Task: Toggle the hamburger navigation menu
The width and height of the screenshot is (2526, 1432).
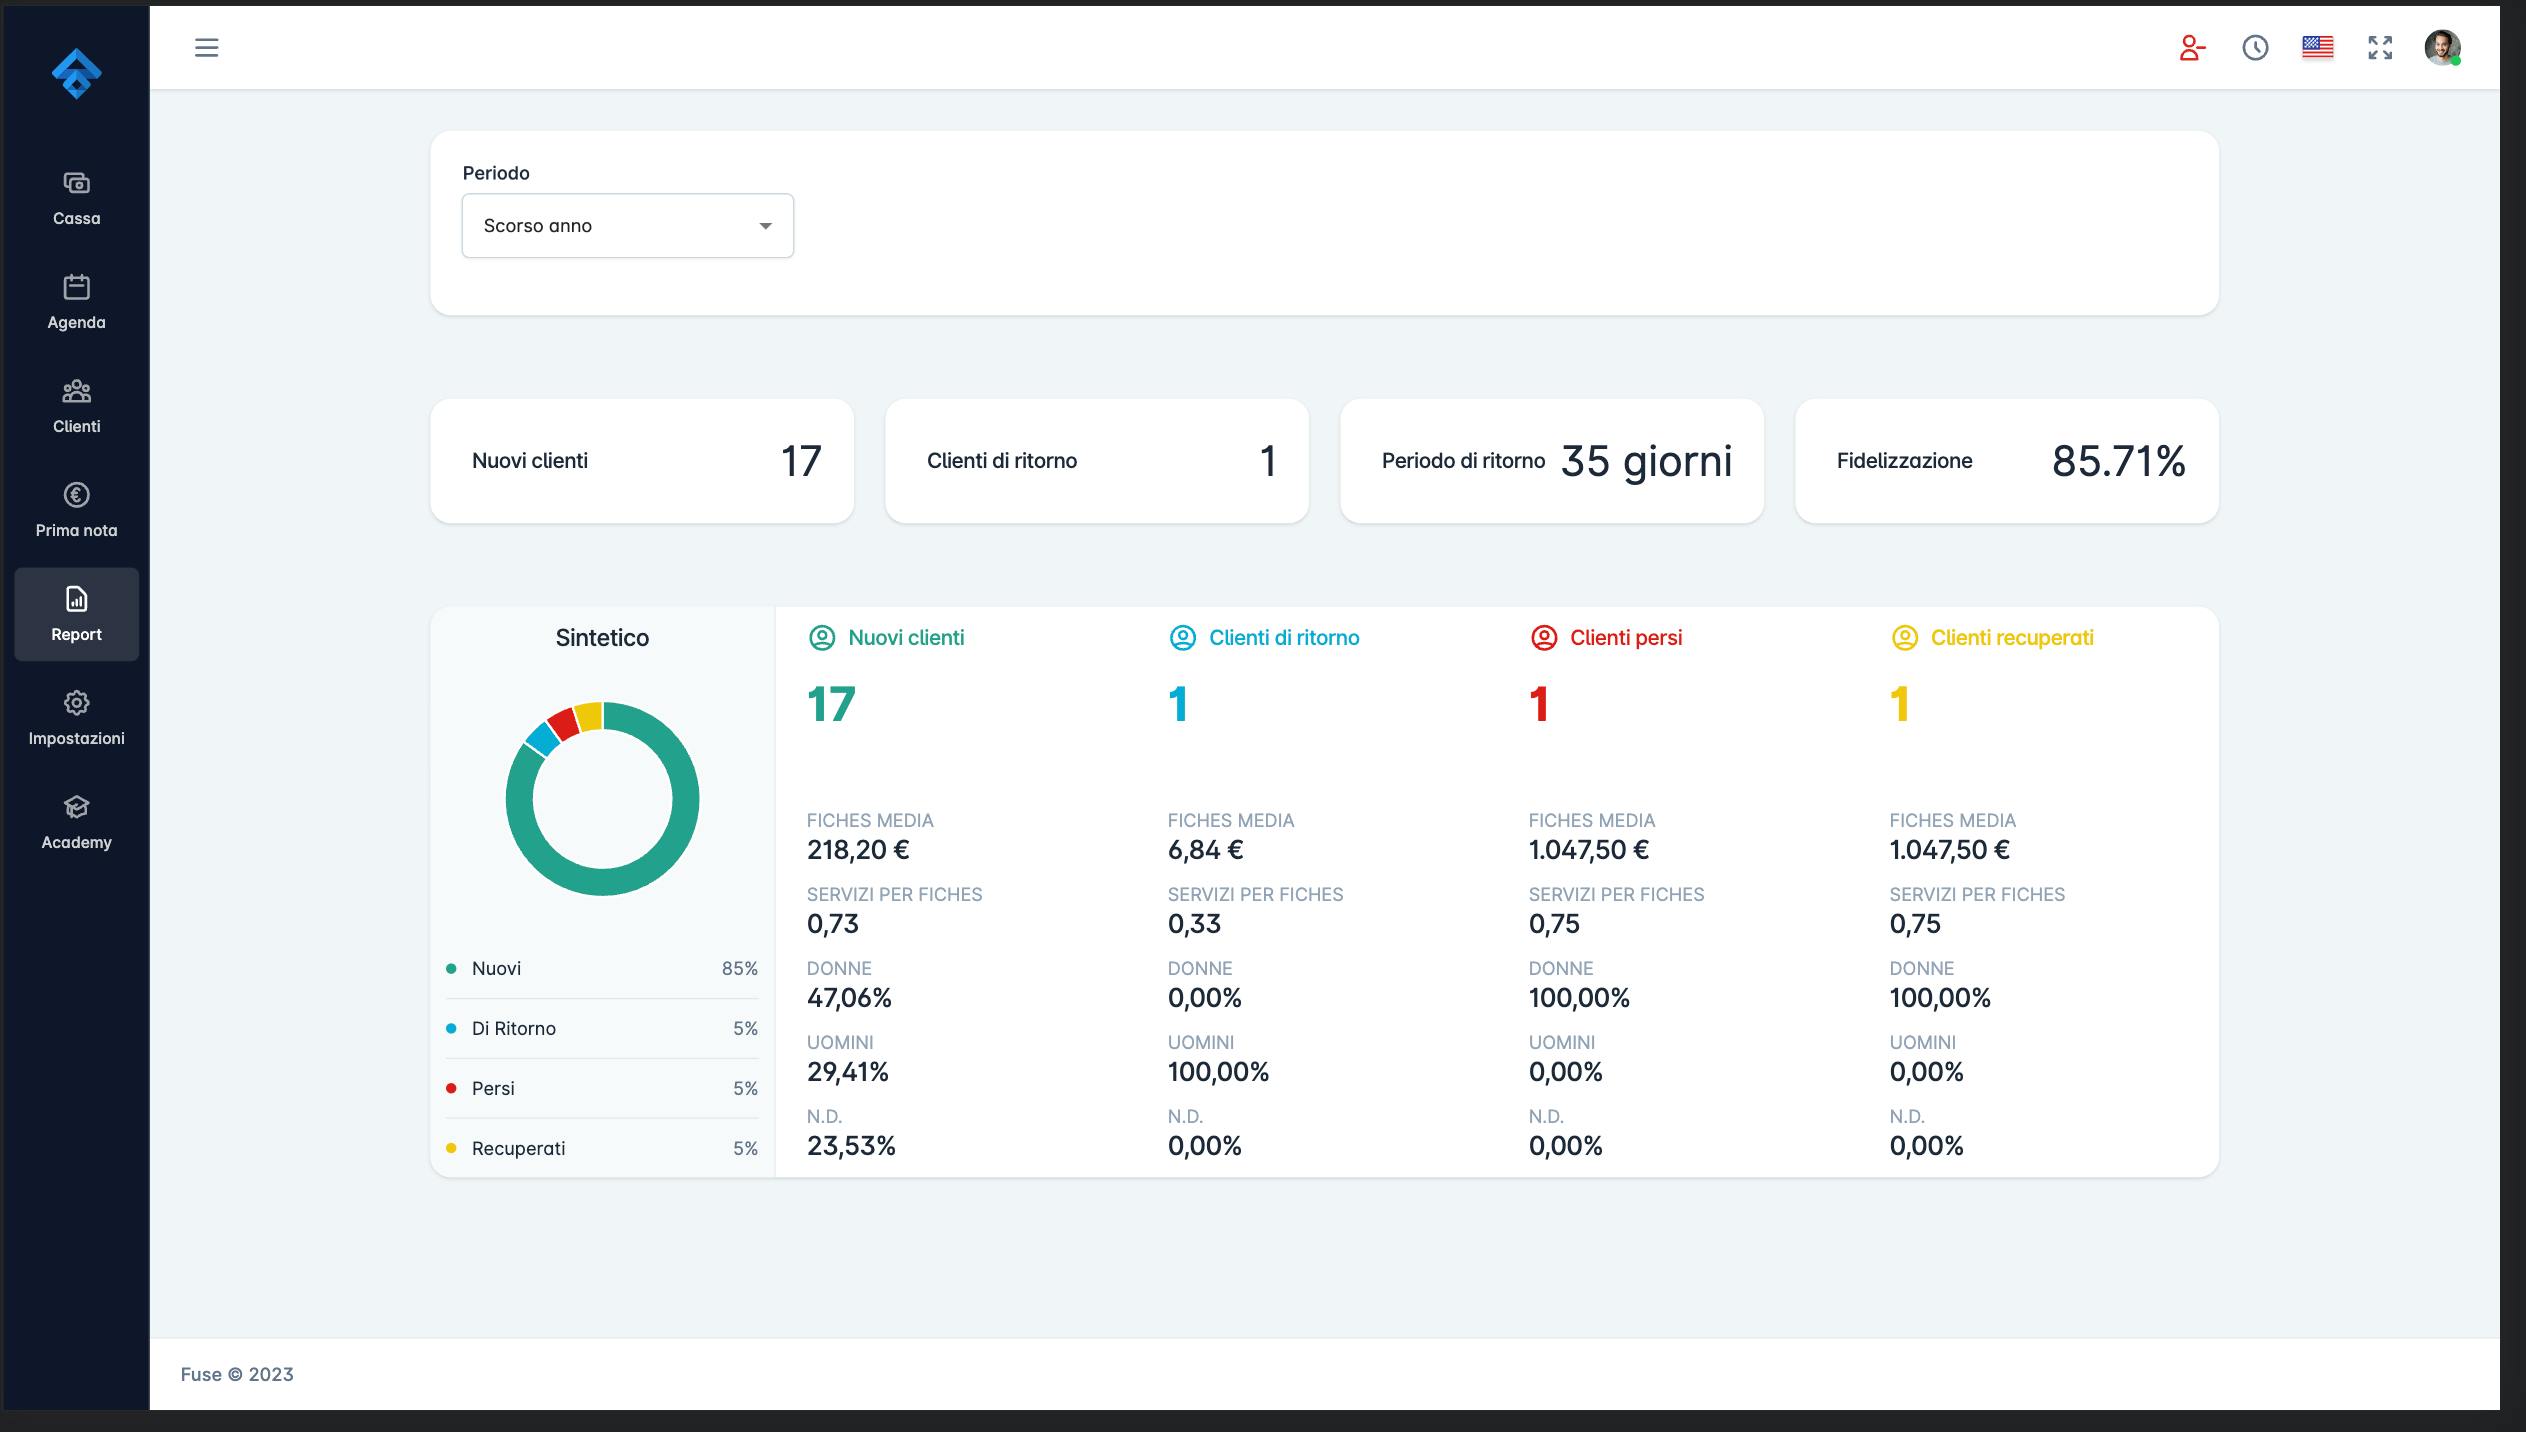Action: pyautogui.click(x=206, y=47)
